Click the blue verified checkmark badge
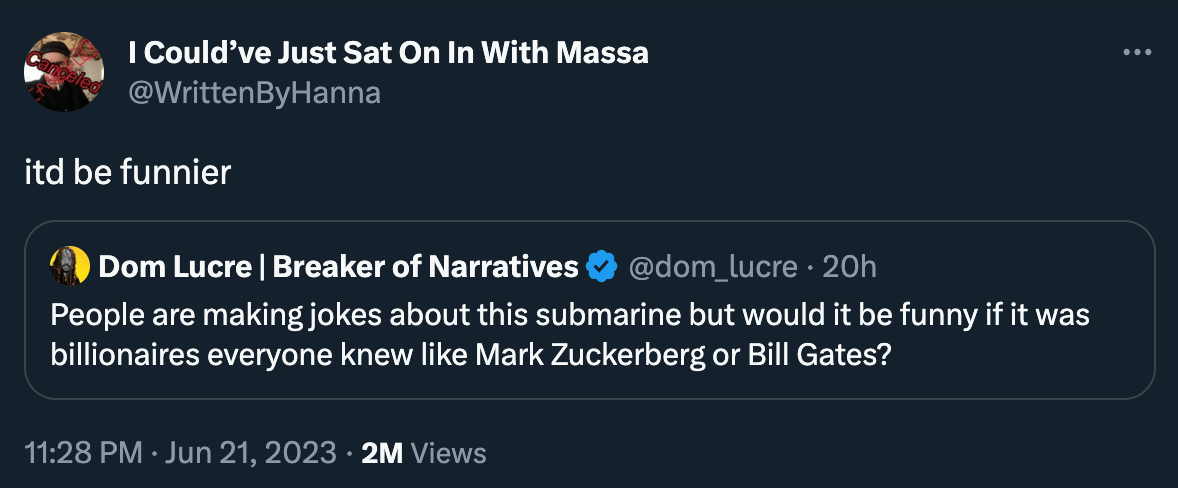1178x488 pixels. 600,267
